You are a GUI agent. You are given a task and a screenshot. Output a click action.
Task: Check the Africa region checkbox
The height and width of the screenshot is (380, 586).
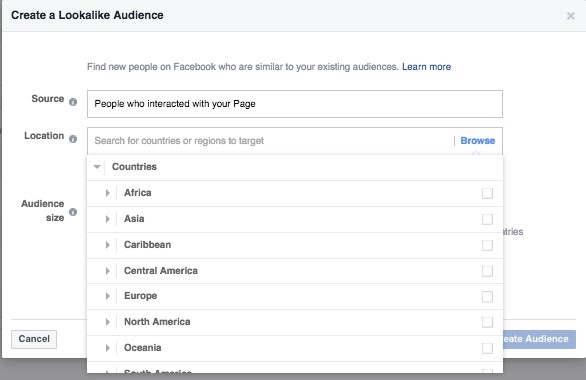487,193
